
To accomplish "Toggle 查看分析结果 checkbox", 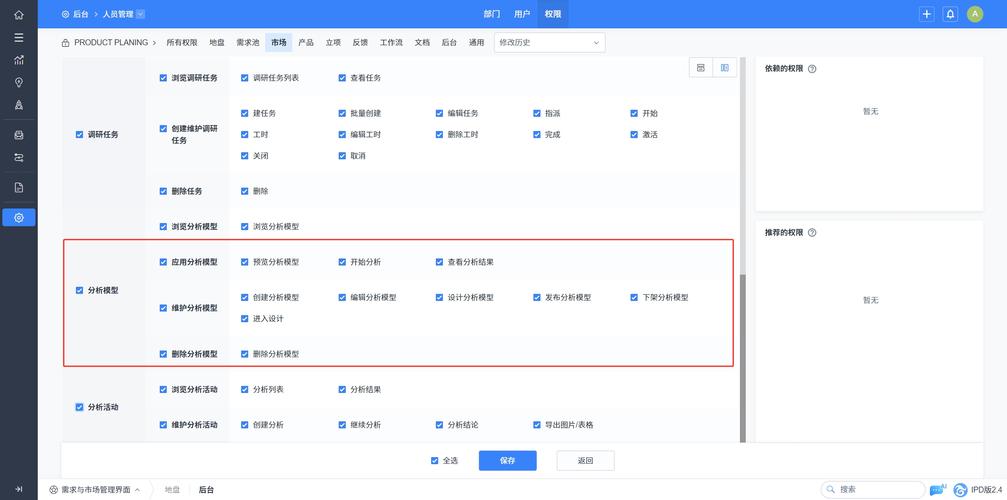I will click(439, 262).
